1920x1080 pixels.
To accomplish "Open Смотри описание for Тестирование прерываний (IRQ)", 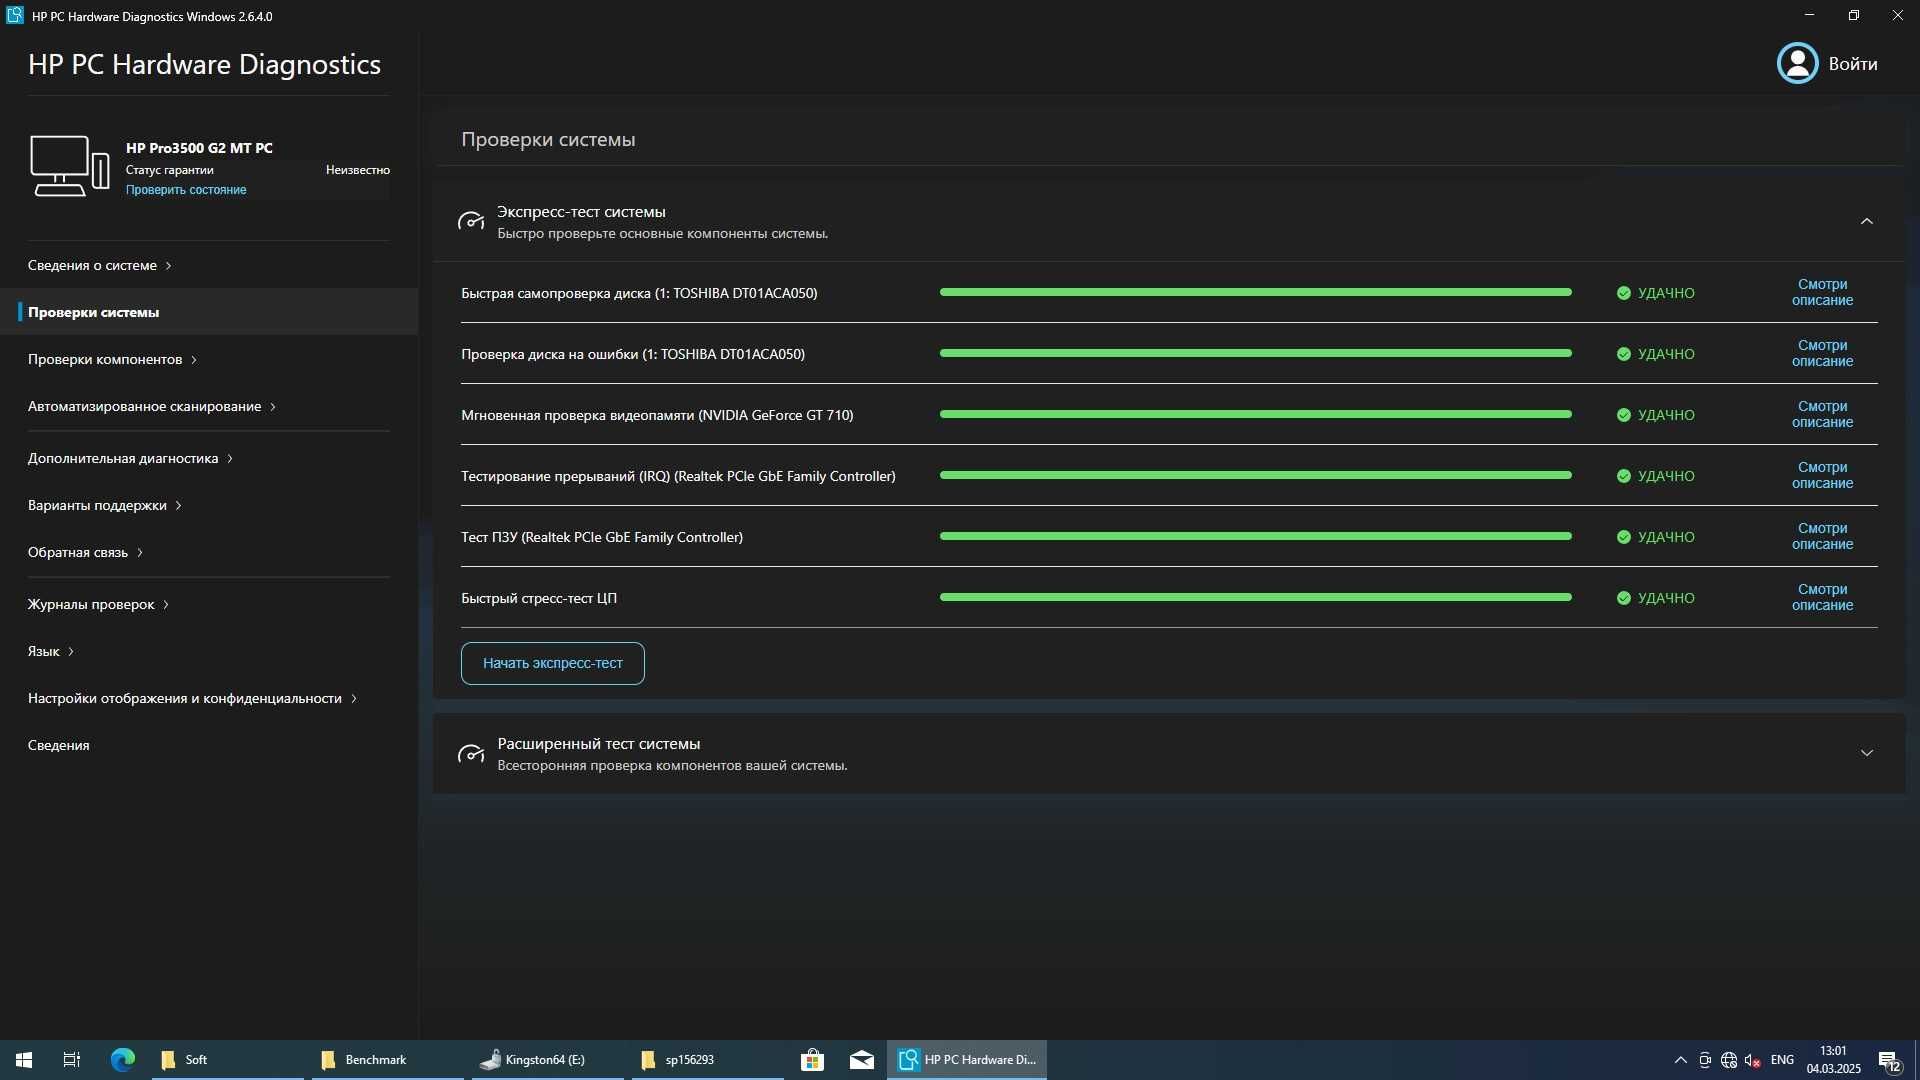I will (1822, 475).
